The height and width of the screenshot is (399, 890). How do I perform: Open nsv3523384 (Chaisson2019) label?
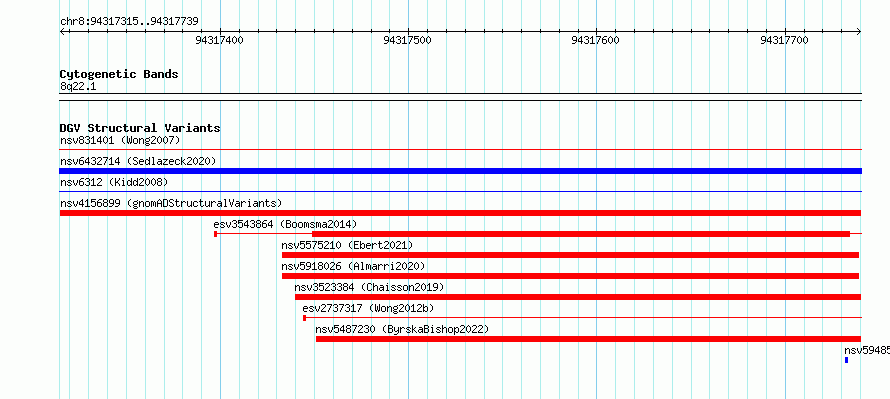pyautogui.click(x=369, y=287)
